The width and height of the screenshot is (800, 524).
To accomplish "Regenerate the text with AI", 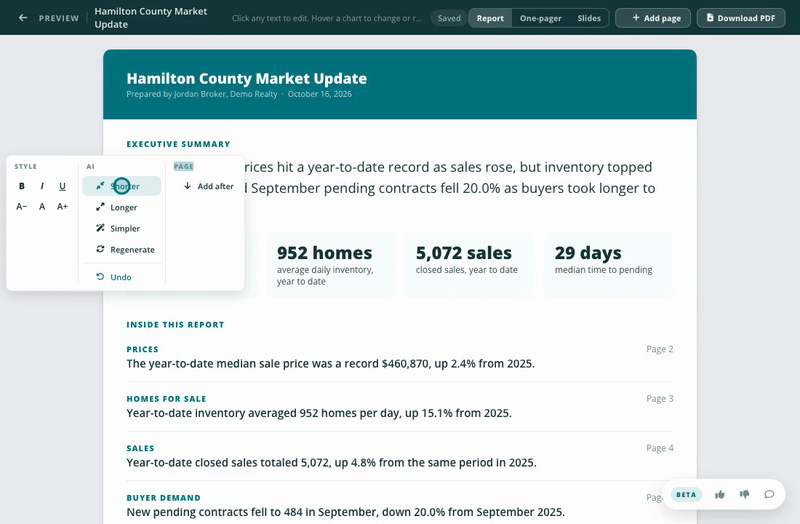I will (121, 249).
